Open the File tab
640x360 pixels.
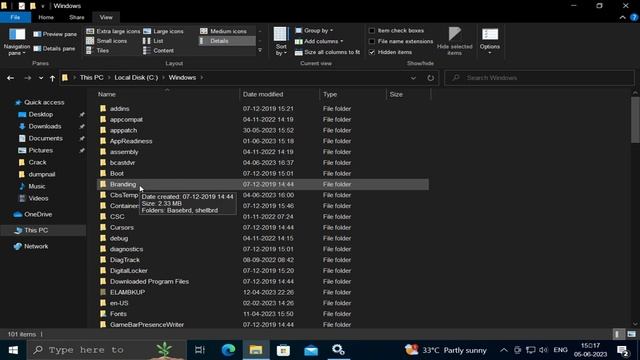[x=15, y=17]
